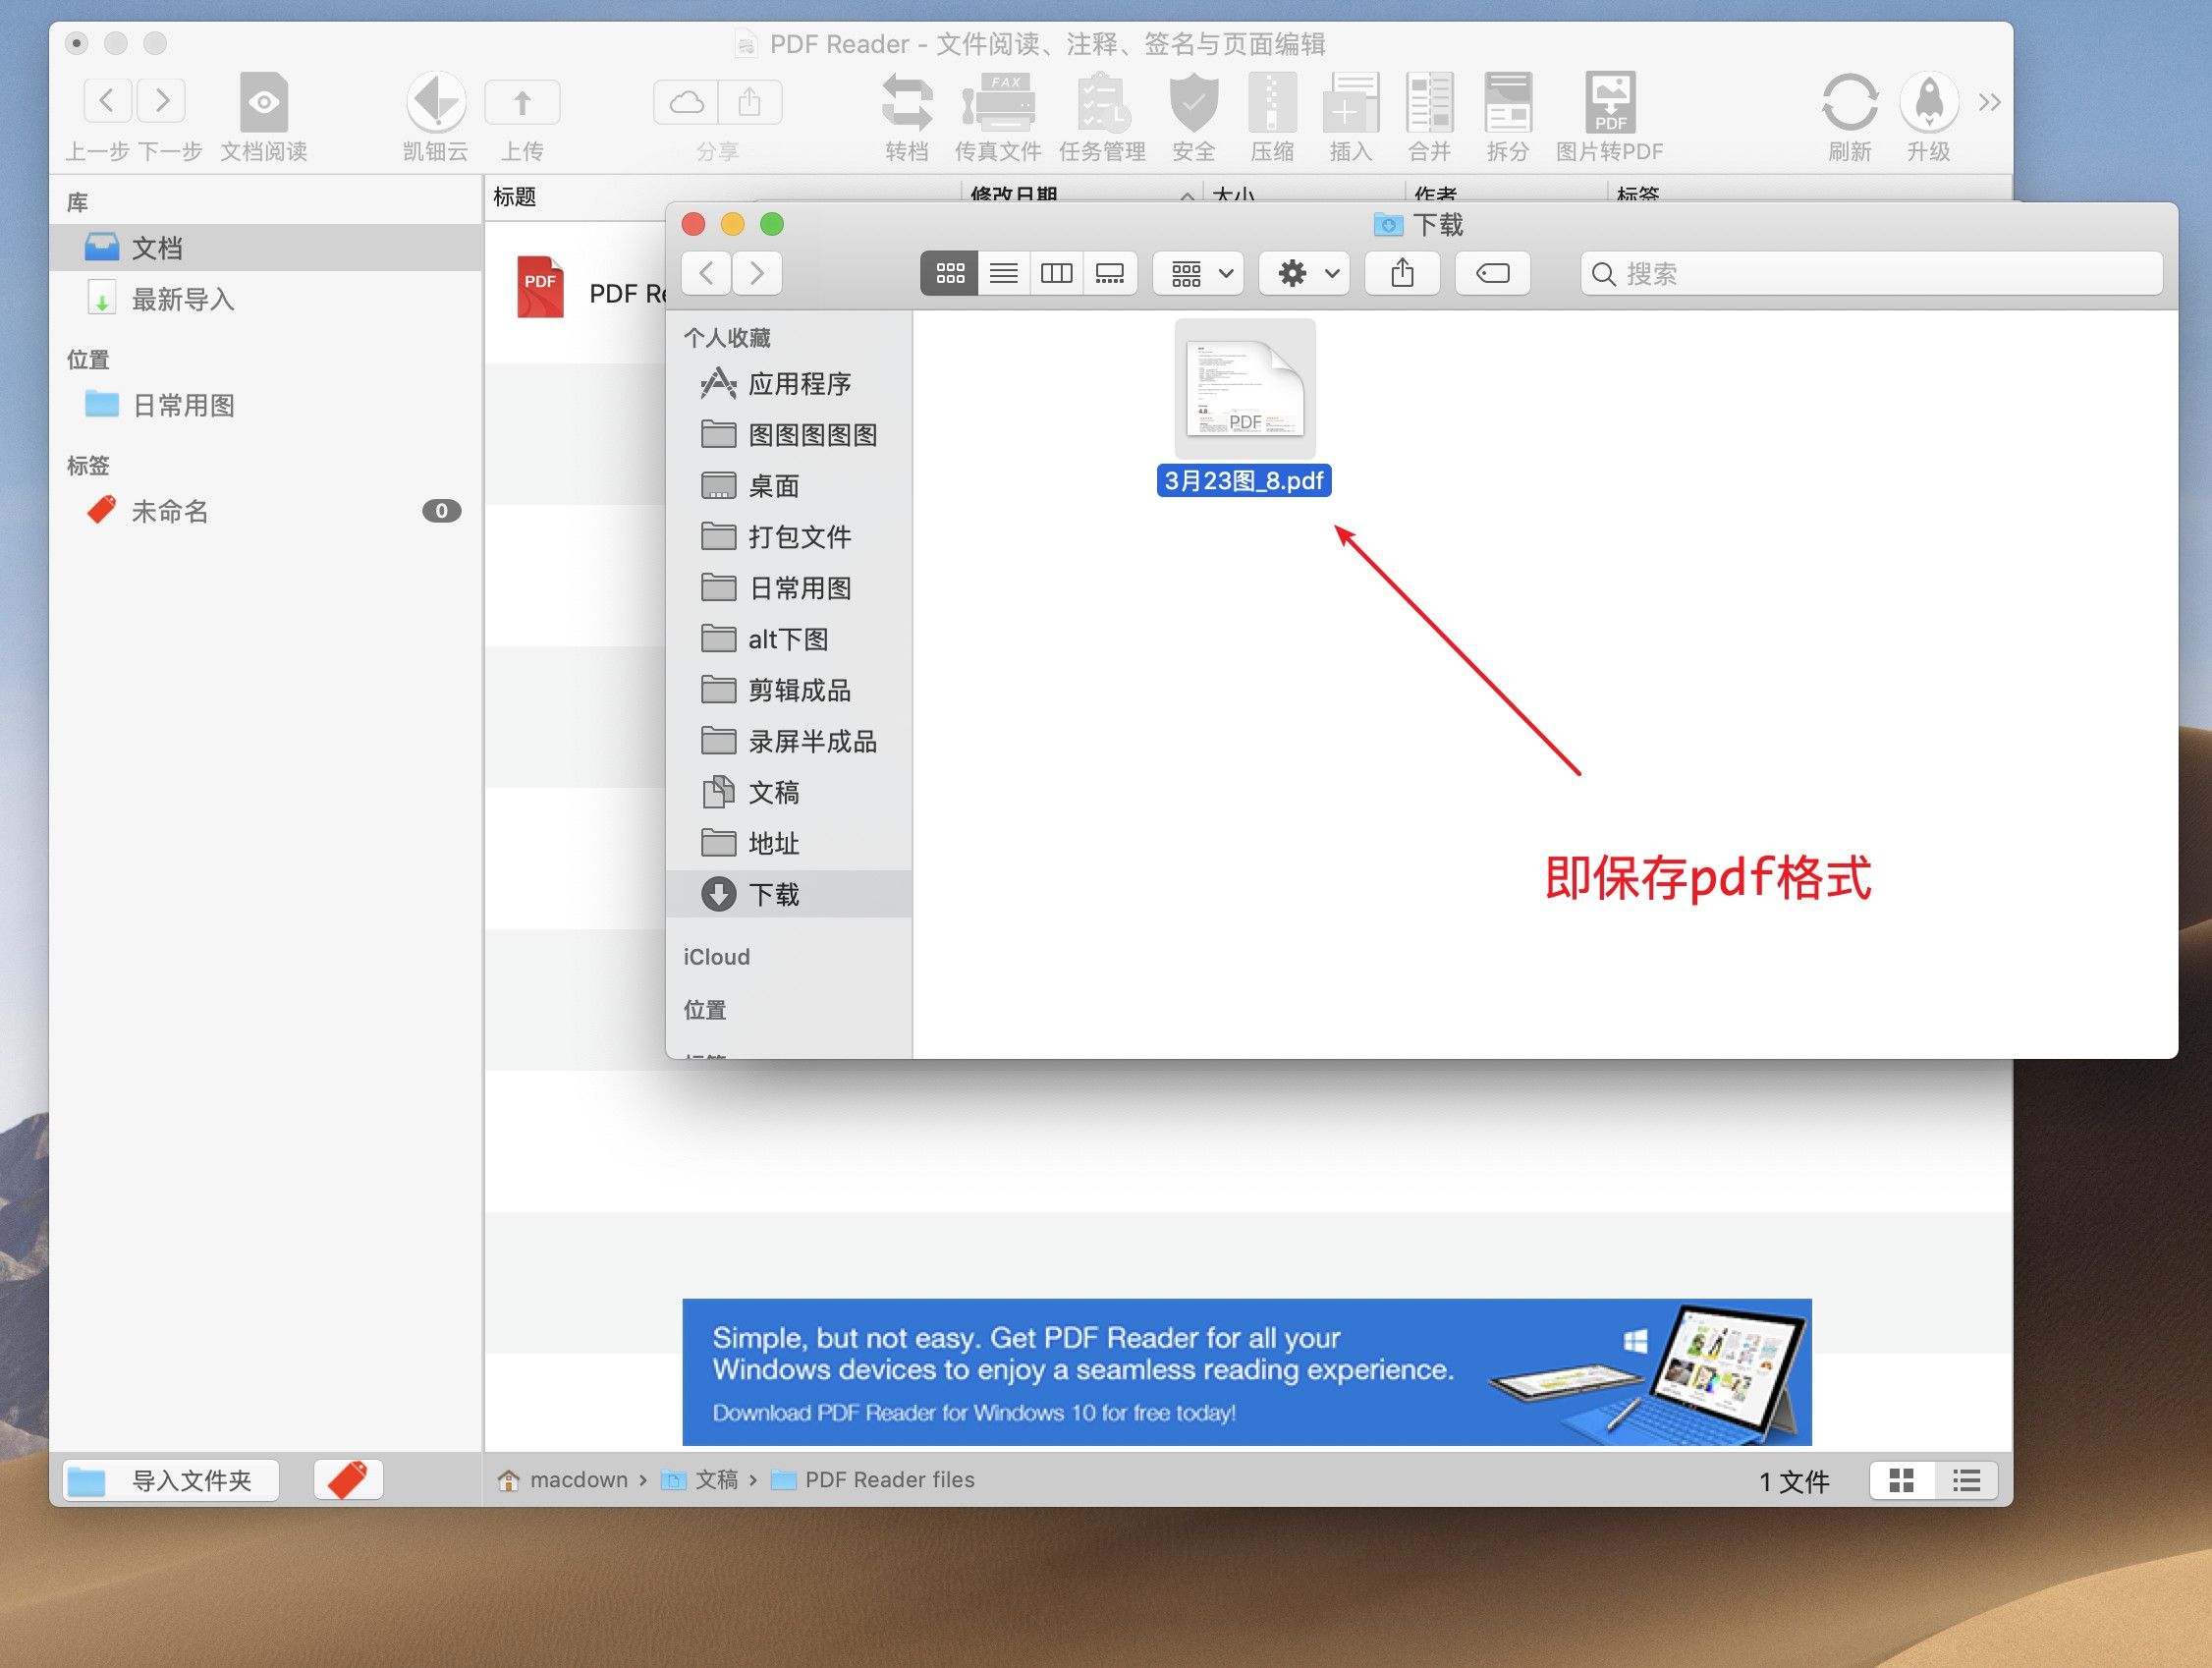Open the Finder grouping dropdown

(1197, 273)
